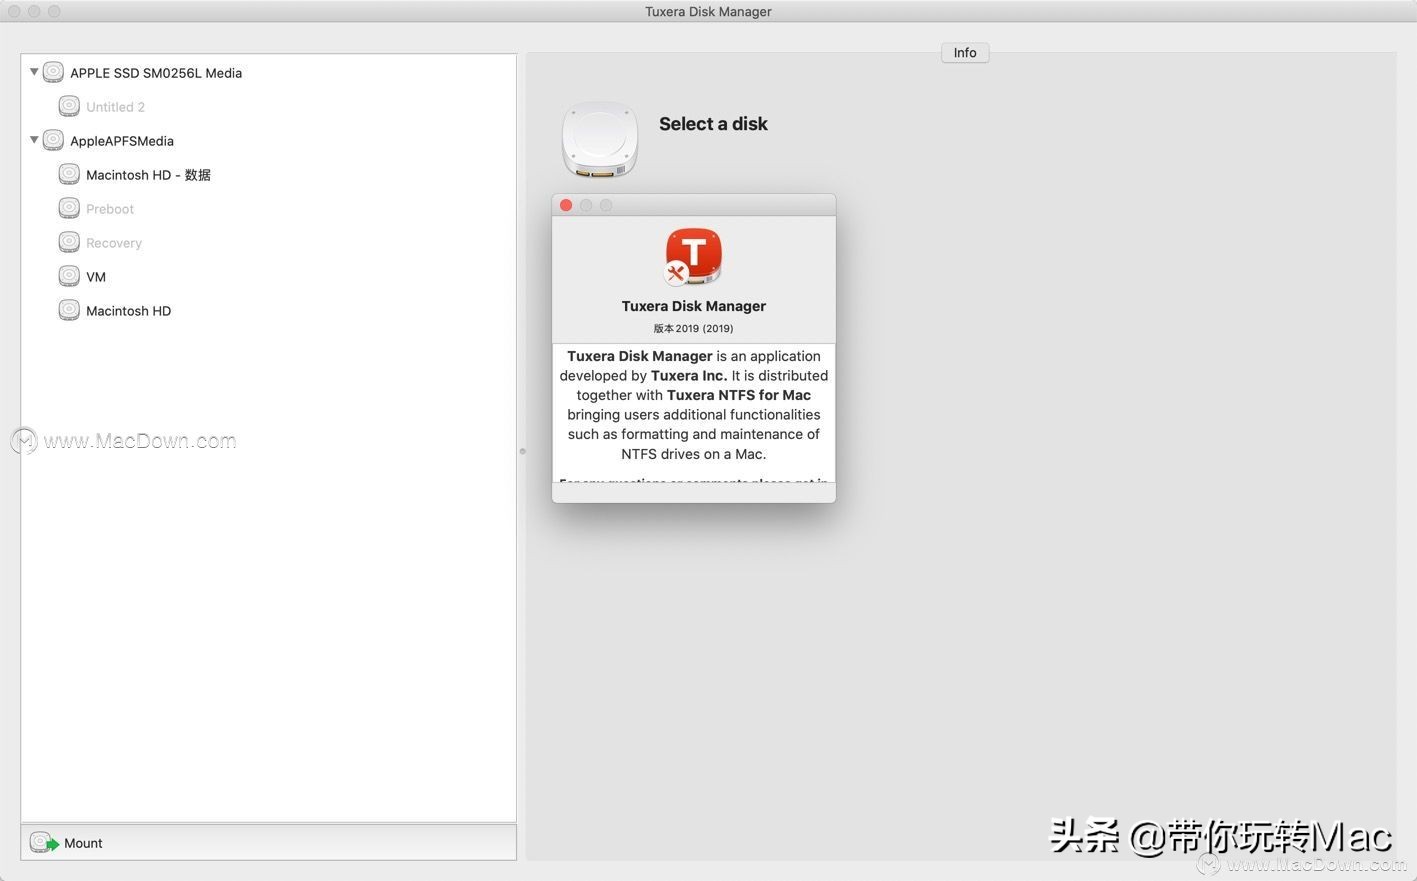Select the VM volume name
Image resolution: width=1417 pixels, height=881 pixels.
click(x=96, y=277)
